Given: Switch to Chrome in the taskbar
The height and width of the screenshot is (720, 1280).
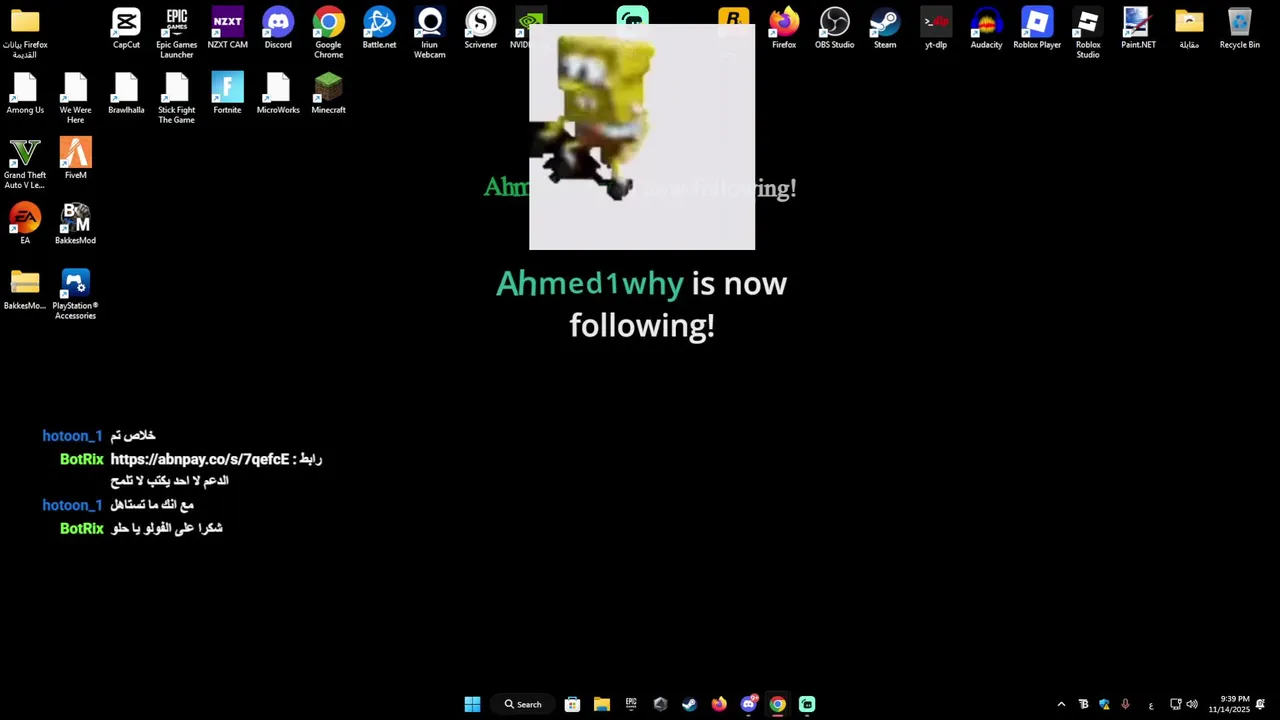Looking at the screenshot, I should [x=777, y=704].
